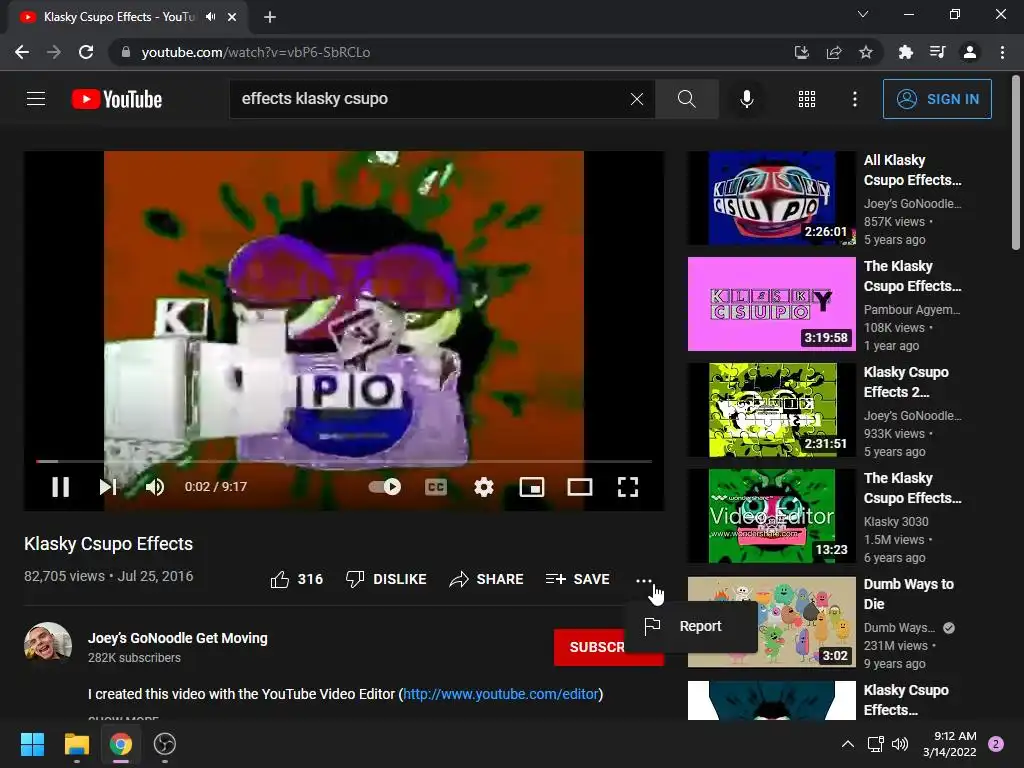
Task: Open Chrome extensions puzzle icon
Action: (905, 52)
